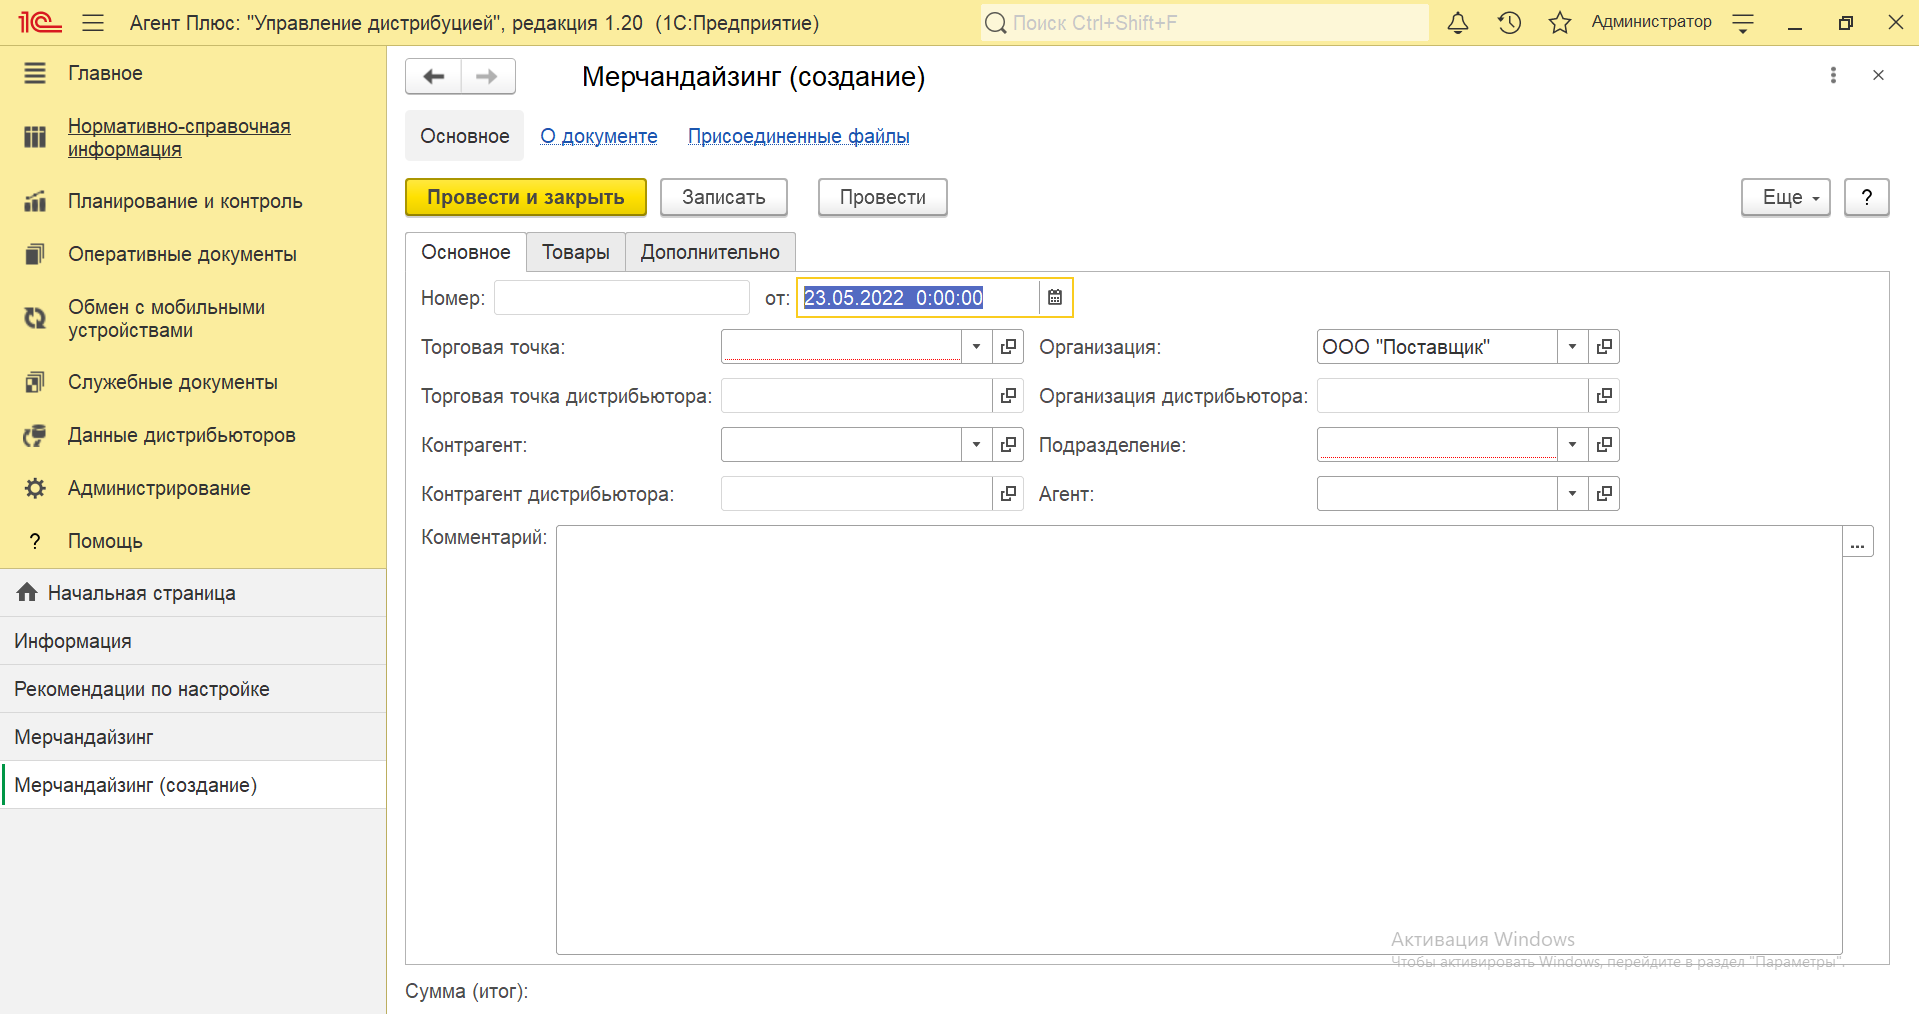This screenshot has height=1014, width=1919.
Task: Click the Провести button
Action: click(x=883, y=197)
